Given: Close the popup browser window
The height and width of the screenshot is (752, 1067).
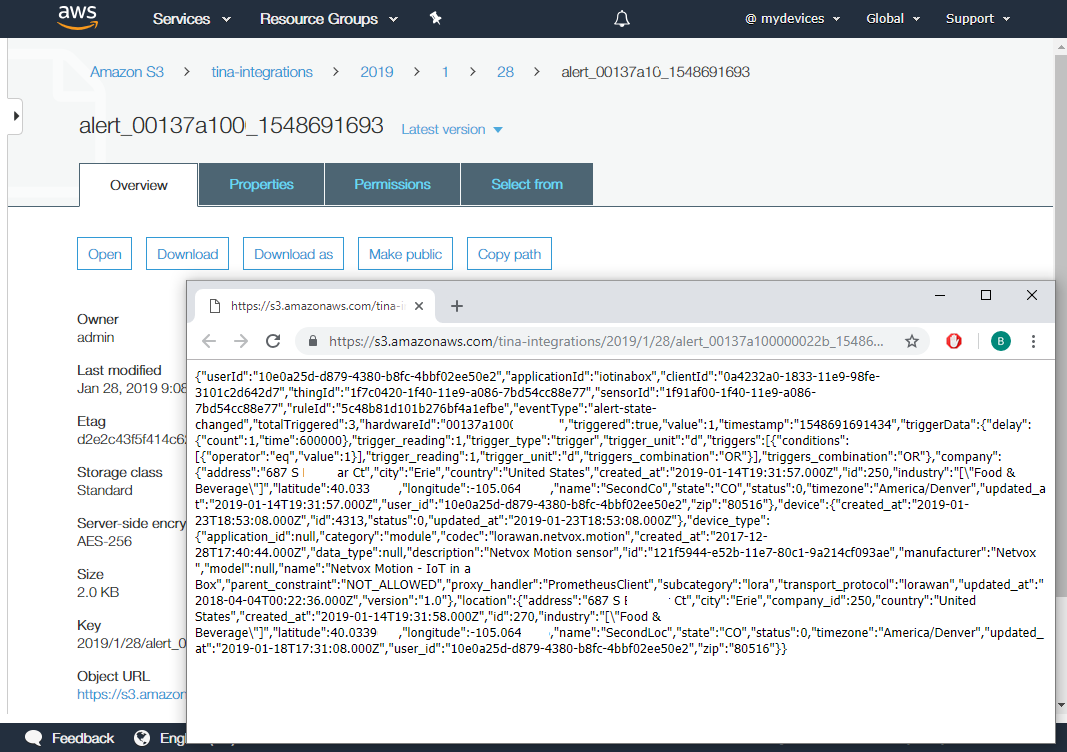Looking at the screenshot, I should click(1032, 295).
